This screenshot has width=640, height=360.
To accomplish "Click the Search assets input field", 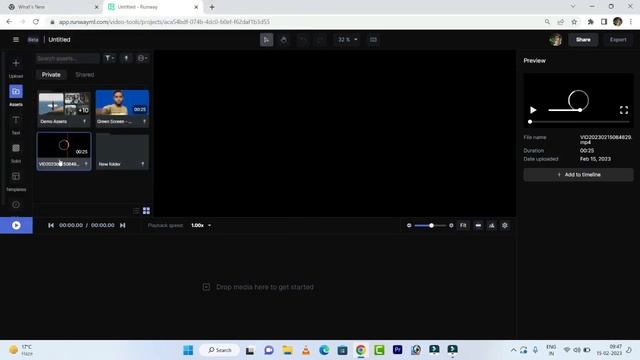I will pos(67,58).
